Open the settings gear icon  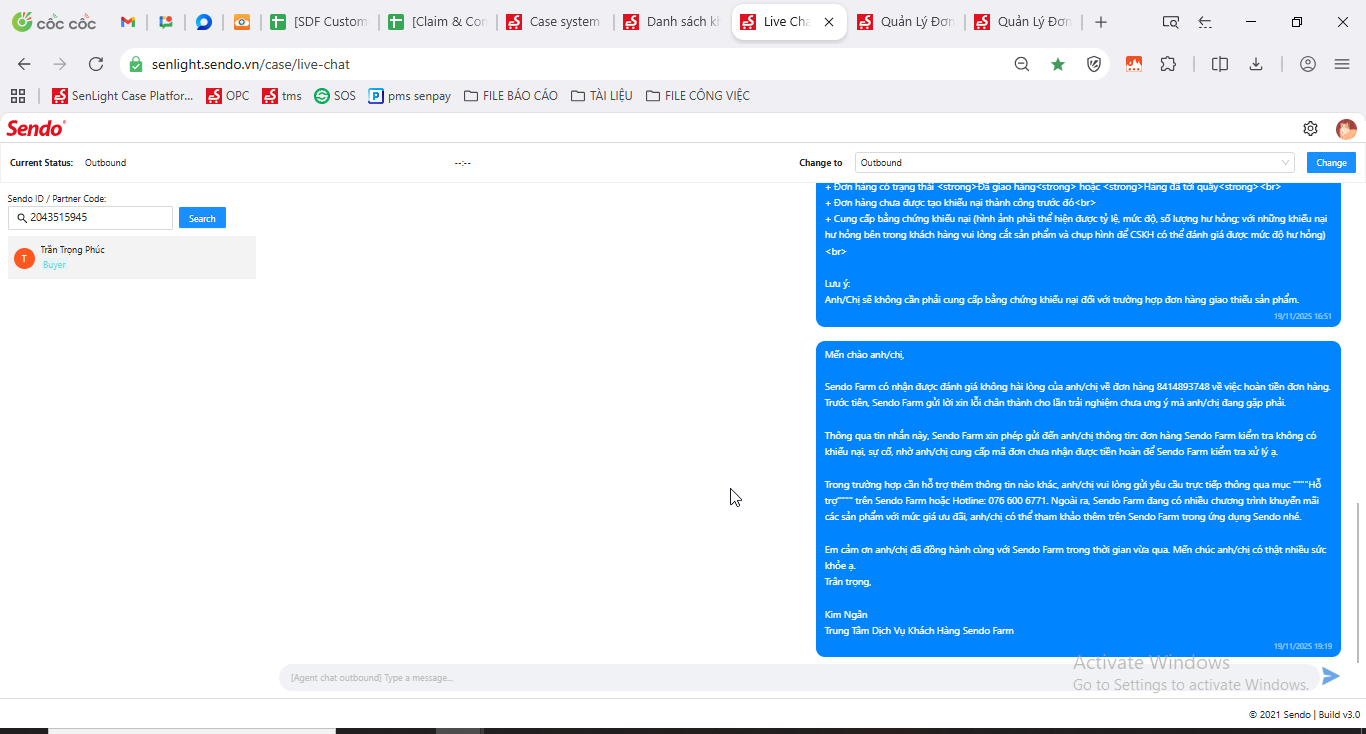click(1310, 128)
